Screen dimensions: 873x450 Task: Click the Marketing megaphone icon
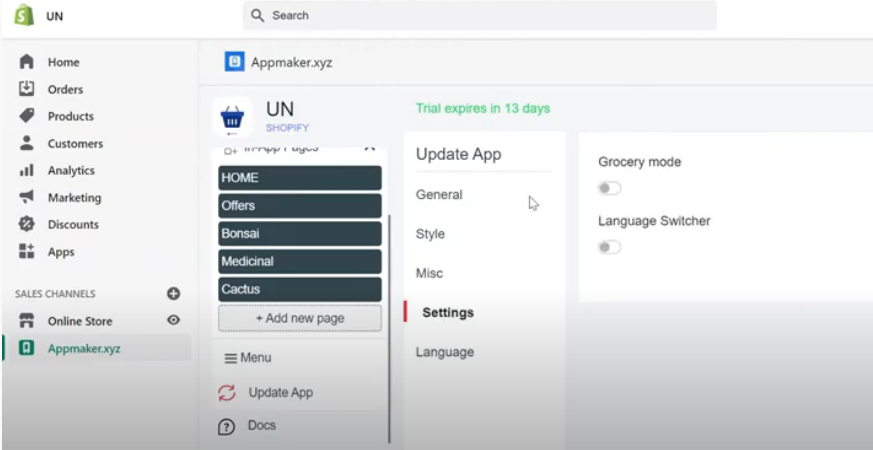[27, 197]
